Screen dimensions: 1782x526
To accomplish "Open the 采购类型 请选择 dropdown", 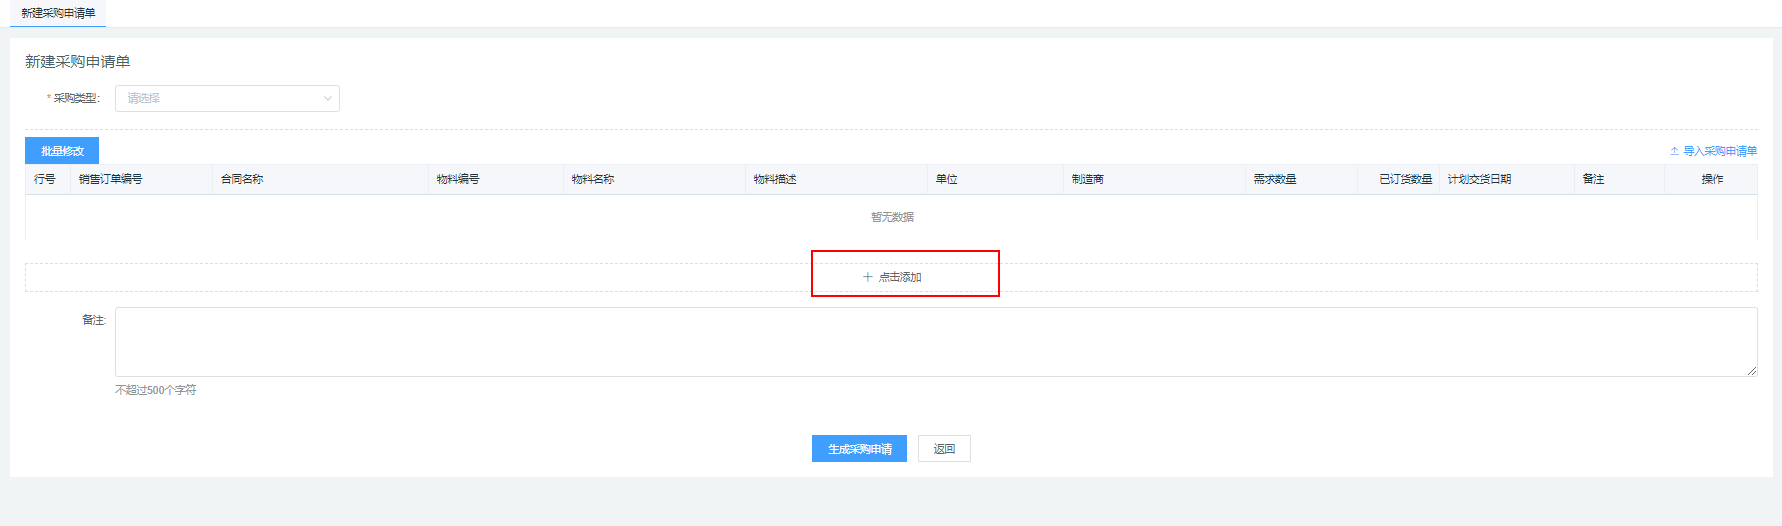I will point(227,98).
